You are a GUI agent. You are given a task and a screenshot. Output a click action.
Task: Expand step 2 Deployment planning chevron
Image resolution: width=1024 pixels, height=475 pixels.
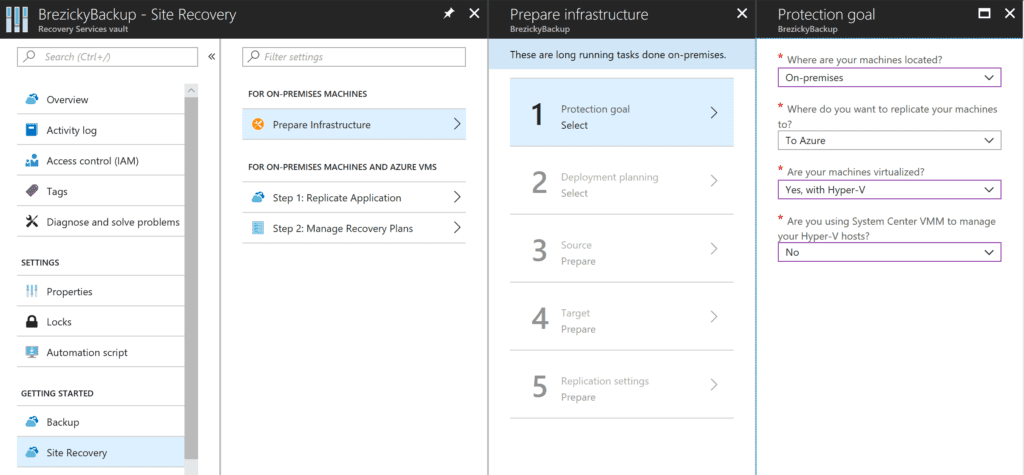point(714,180)
